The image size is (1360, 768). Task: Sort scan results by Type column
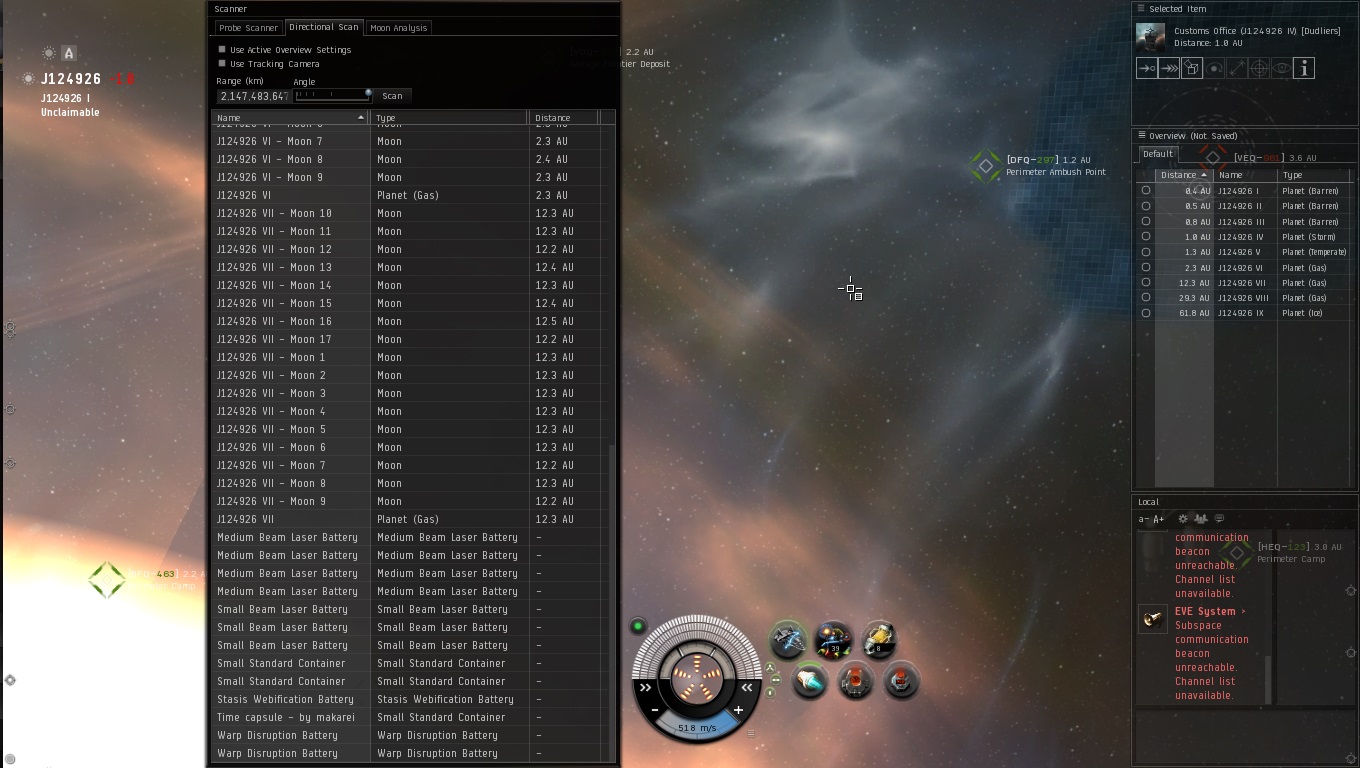coord(449,118)
